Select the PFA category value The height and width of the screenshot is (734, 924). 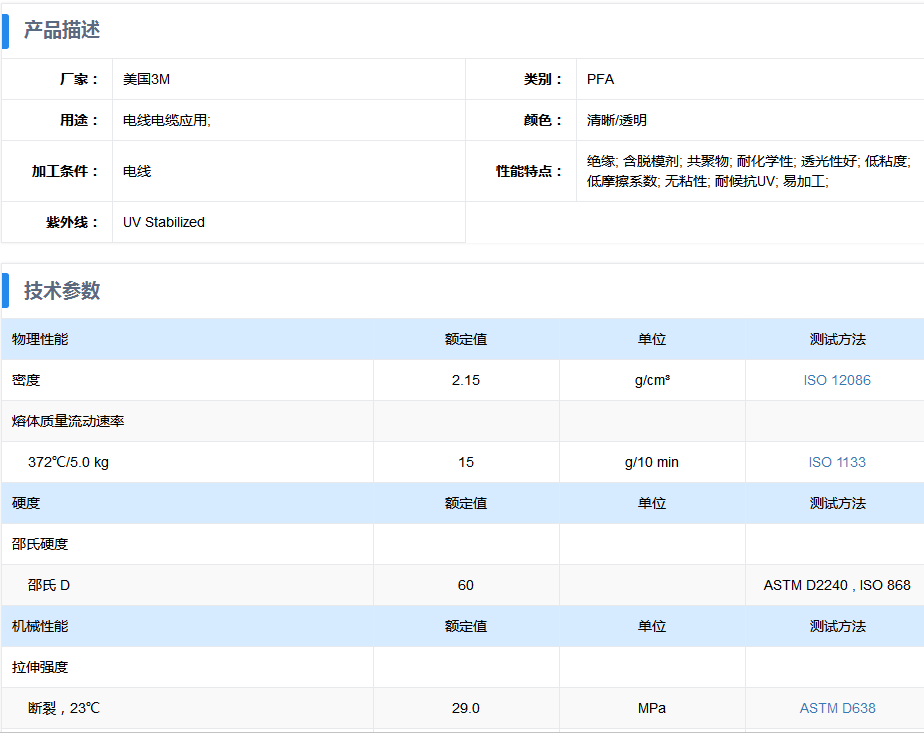coord(600,79)
